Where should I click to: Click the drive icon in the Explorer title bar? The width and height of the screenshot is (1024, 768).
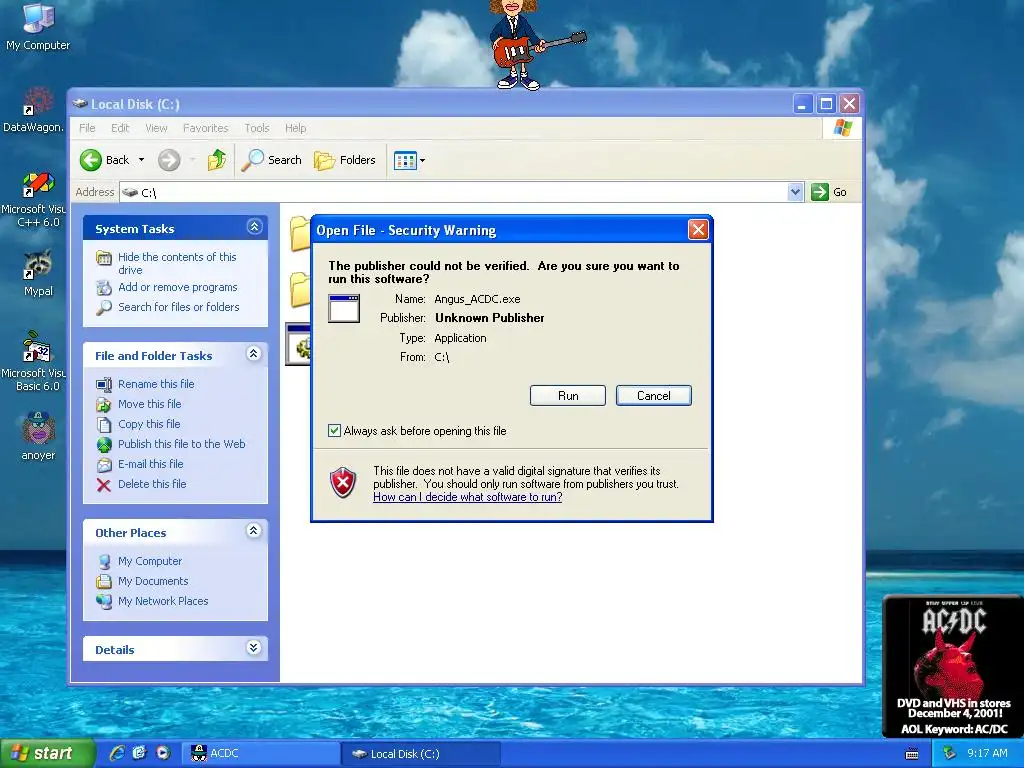[80, 103]
